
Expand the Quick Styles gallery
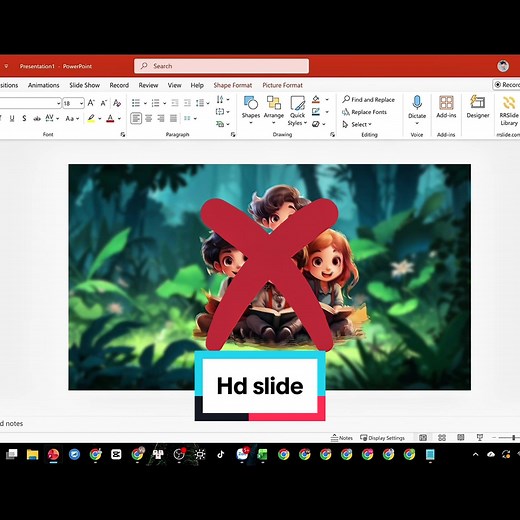305,123
